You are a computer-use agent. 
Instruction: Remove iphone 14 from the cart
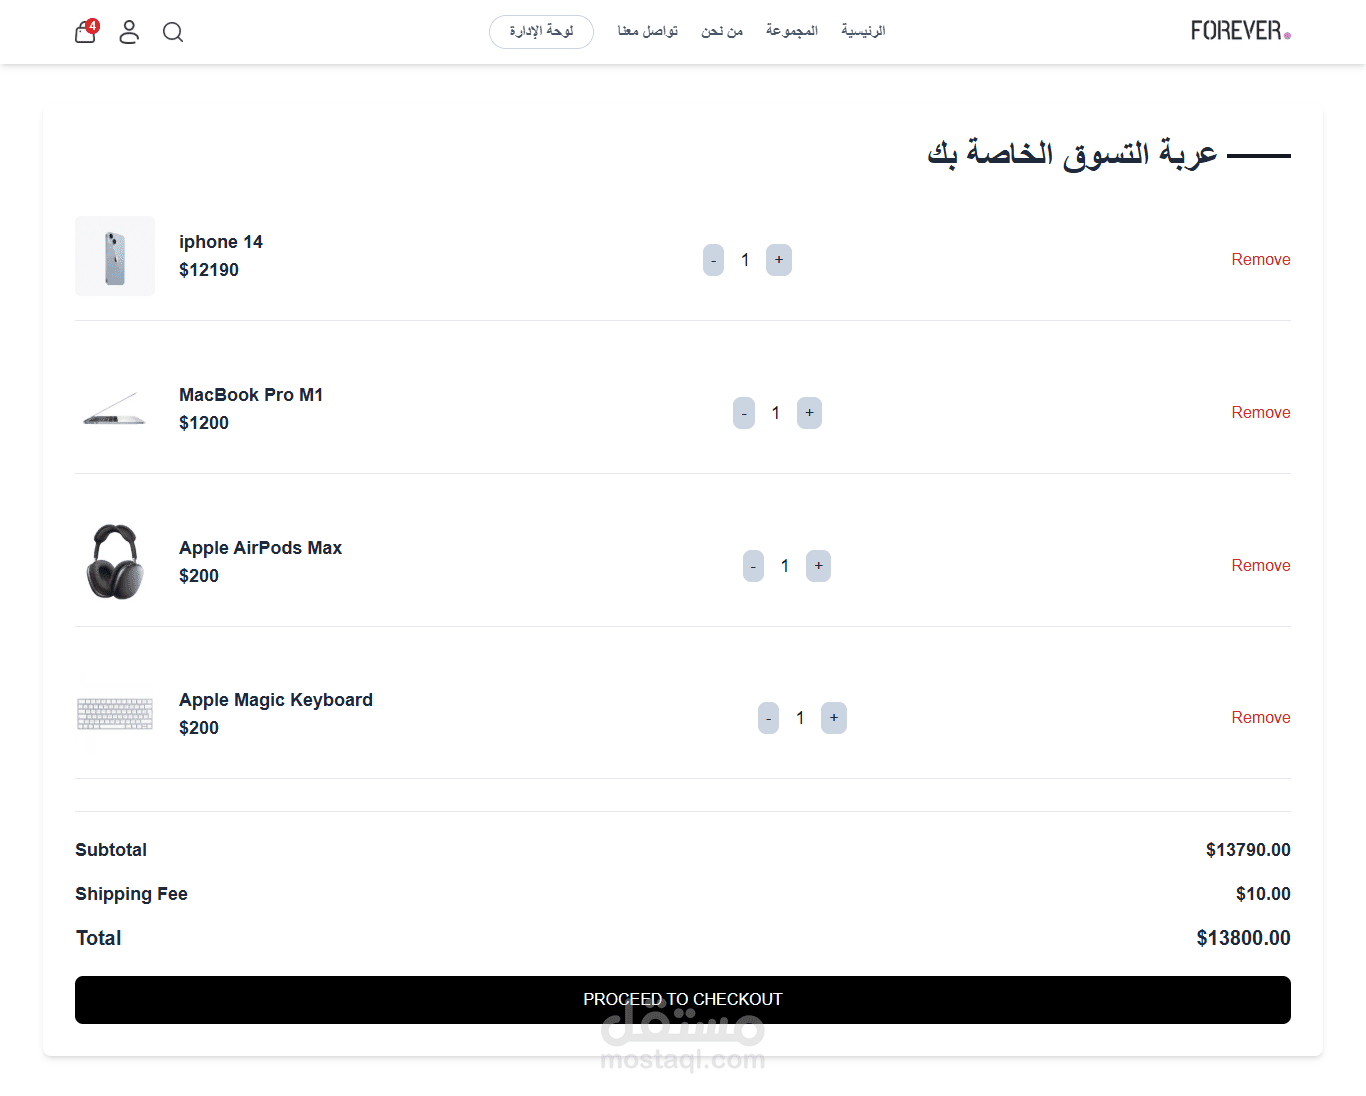point(1261,260)
